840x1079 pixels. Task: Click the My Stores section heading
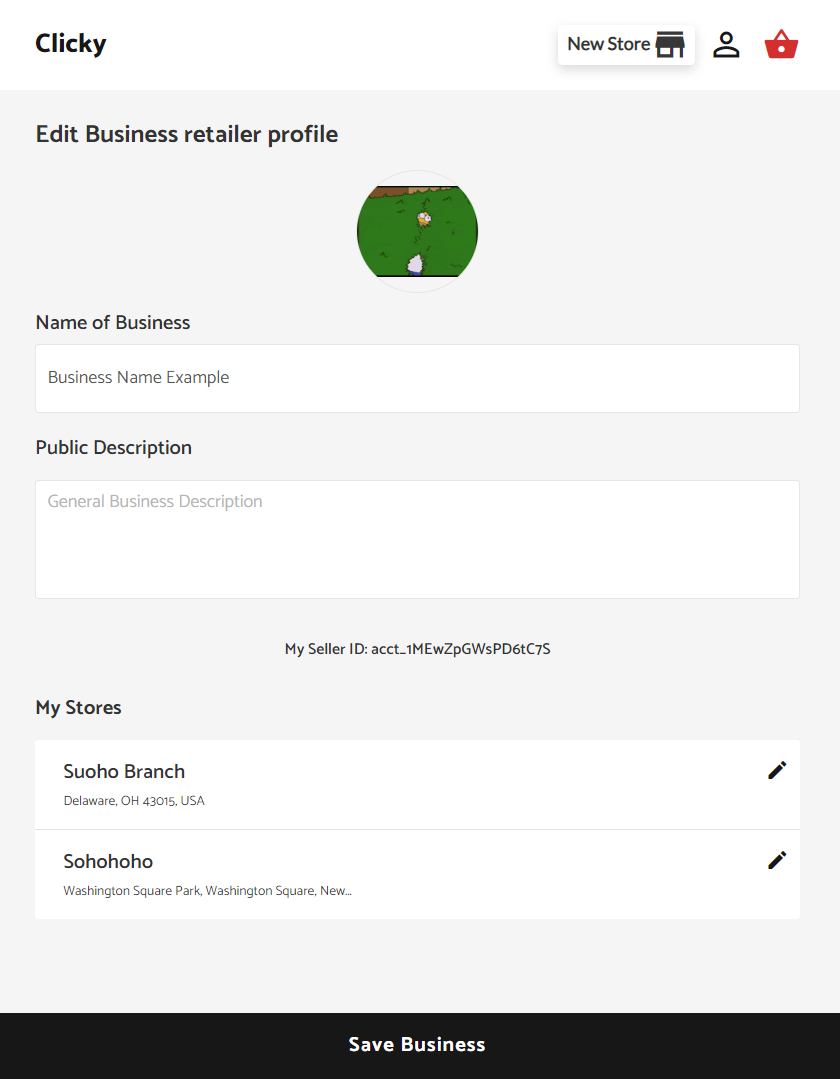pos(78,708)
